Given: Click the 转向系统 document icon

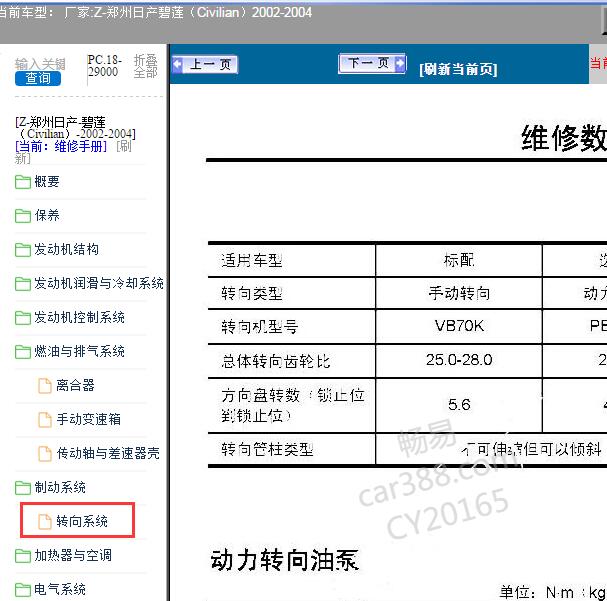Looking at the screenshot, I should (x=45, y=522).
